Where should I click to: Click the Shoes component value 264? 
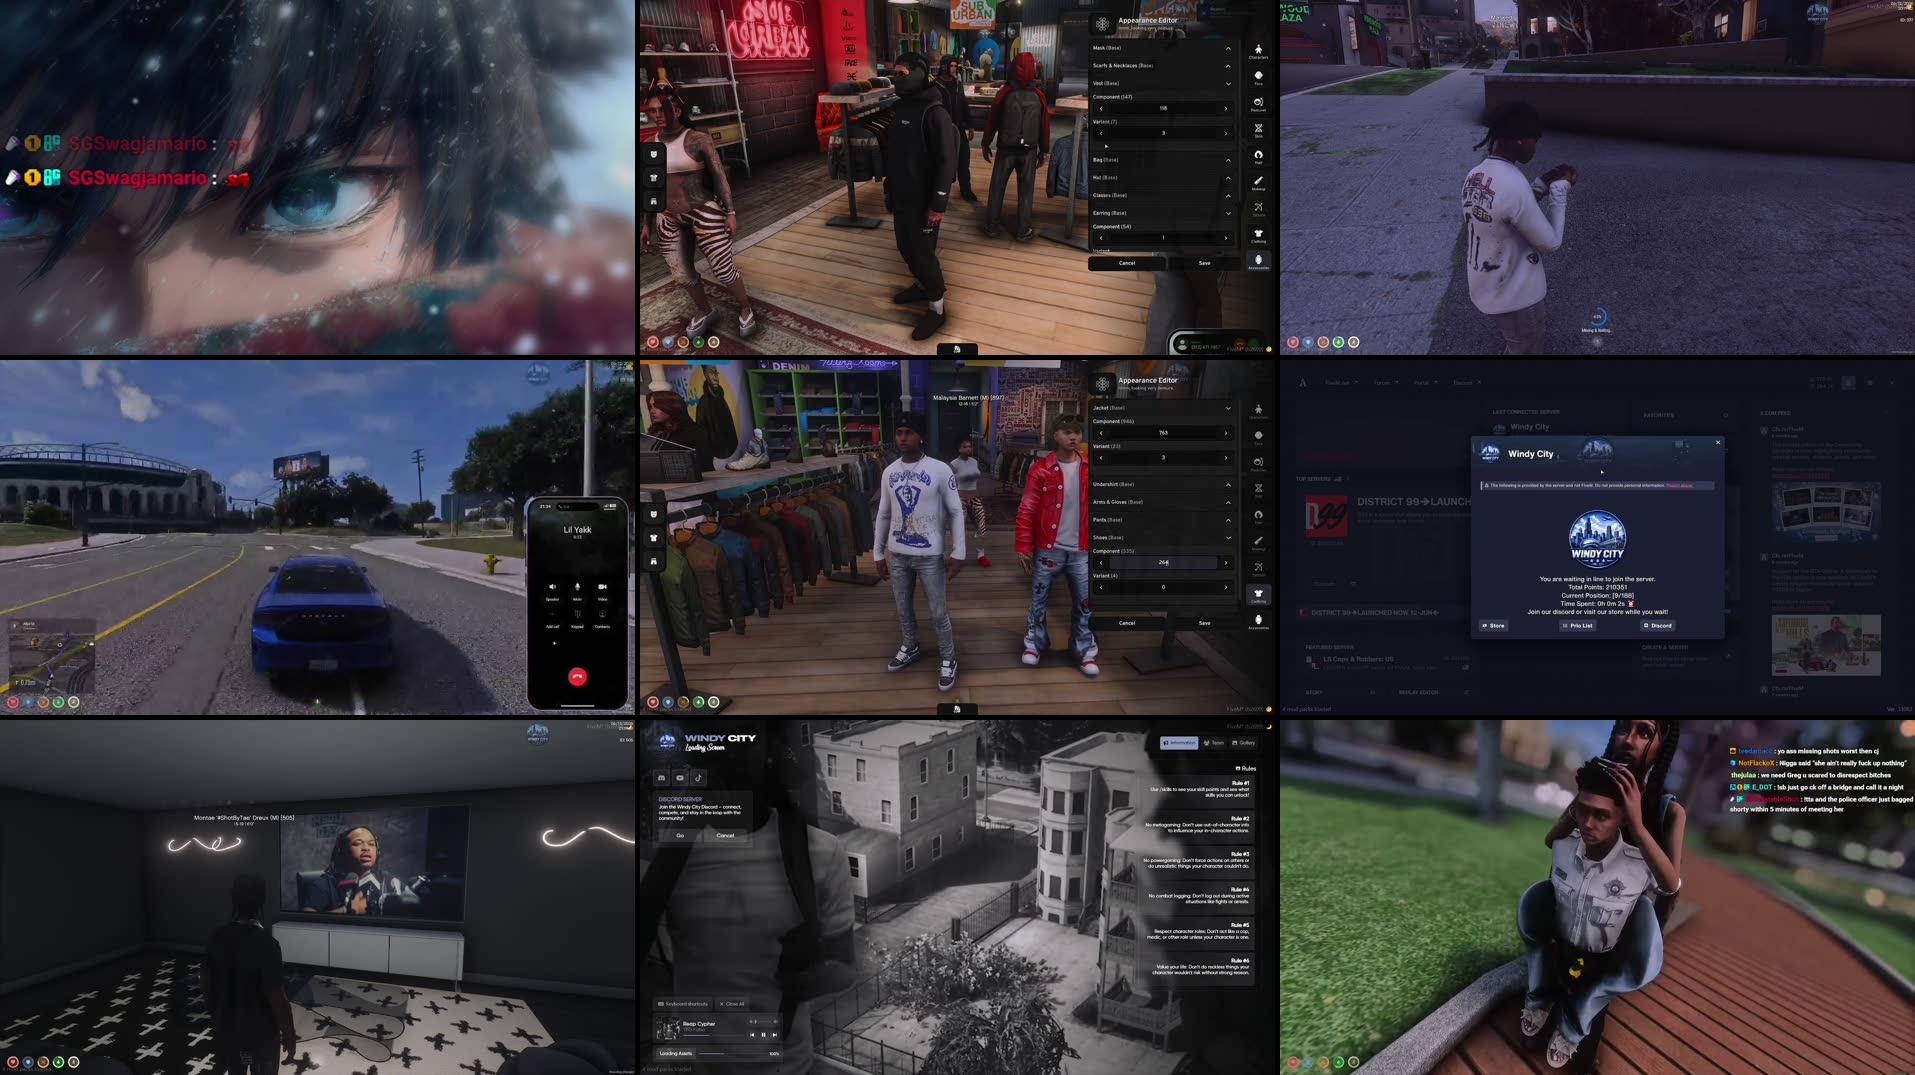click(x=1163, y=562)
